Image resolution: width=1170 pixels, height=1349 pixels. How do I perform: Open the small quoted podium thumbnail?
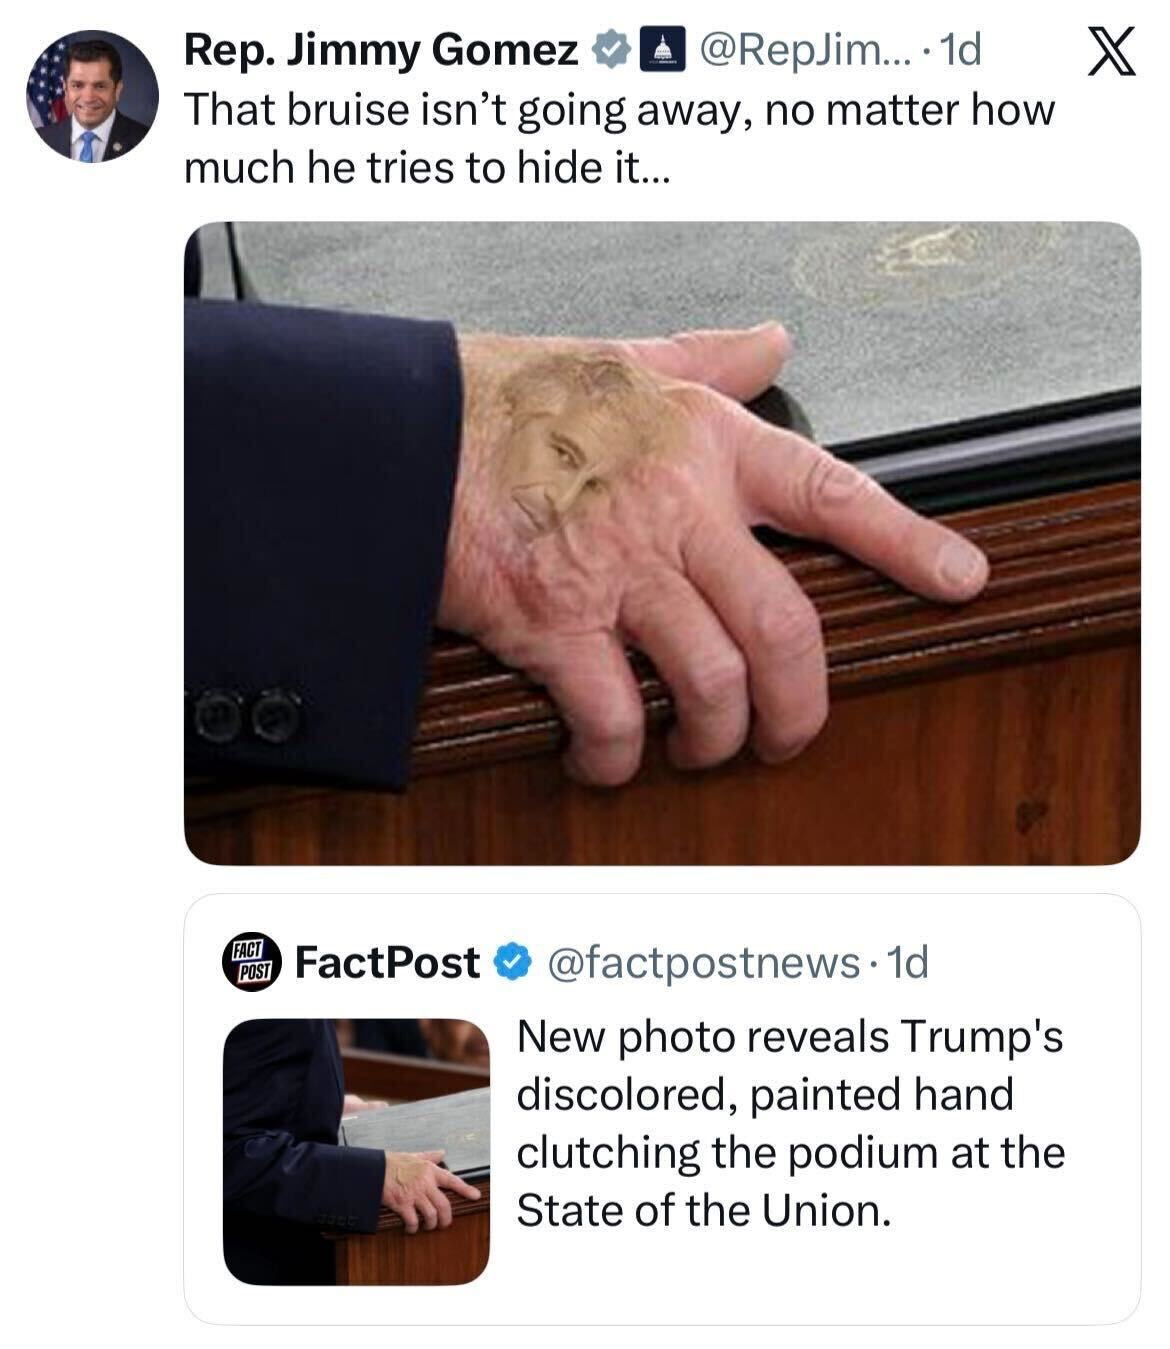356,1151
